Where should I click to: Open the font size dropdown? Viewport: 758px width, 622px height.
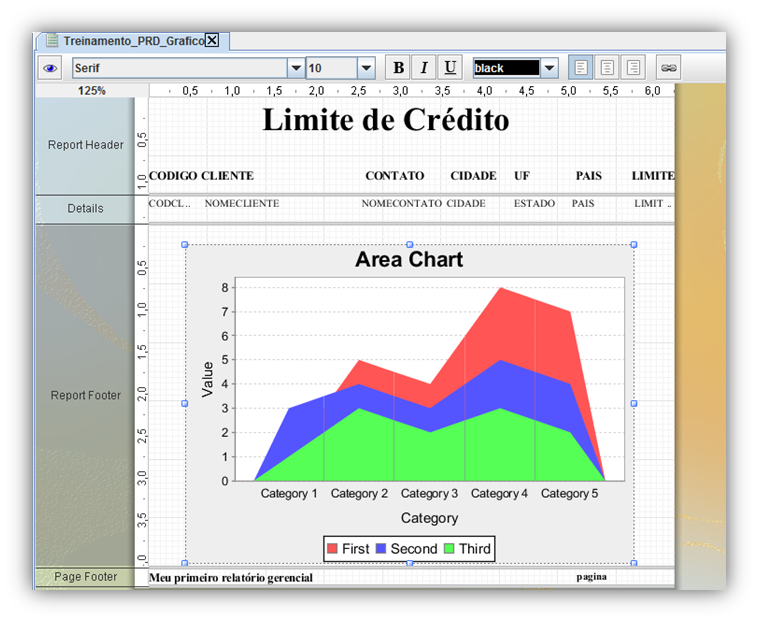pyautogui.click(x=366, y=68)
